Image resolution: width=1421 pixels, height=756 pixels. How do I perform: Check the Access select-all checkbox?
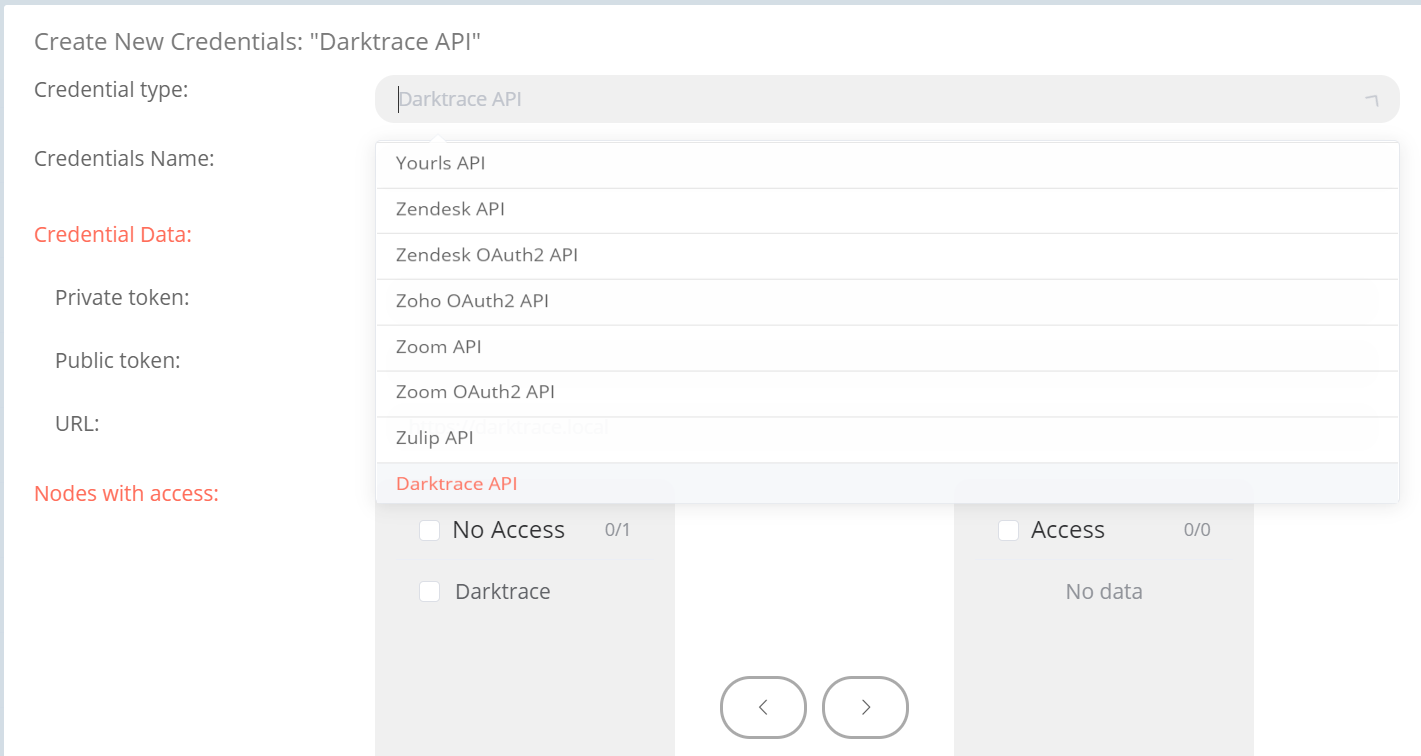pos(1008,530)
